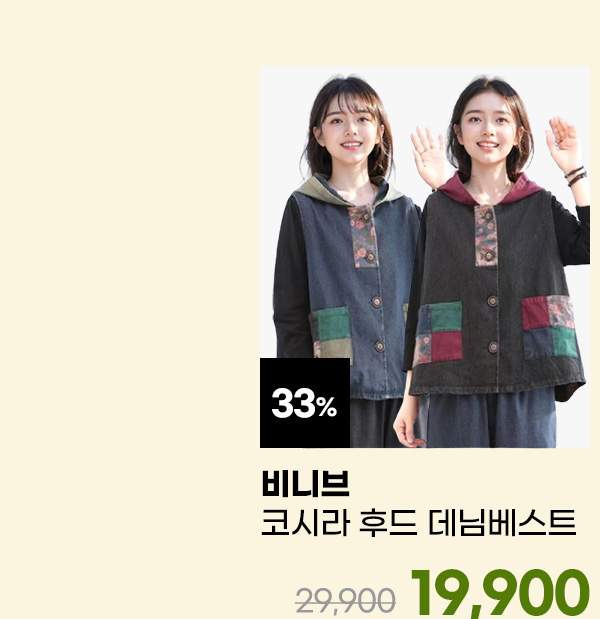This screenshot has width=600, height=619.
Task: Select the green 19,900 sale price
Action: click(x=500, y=593)
